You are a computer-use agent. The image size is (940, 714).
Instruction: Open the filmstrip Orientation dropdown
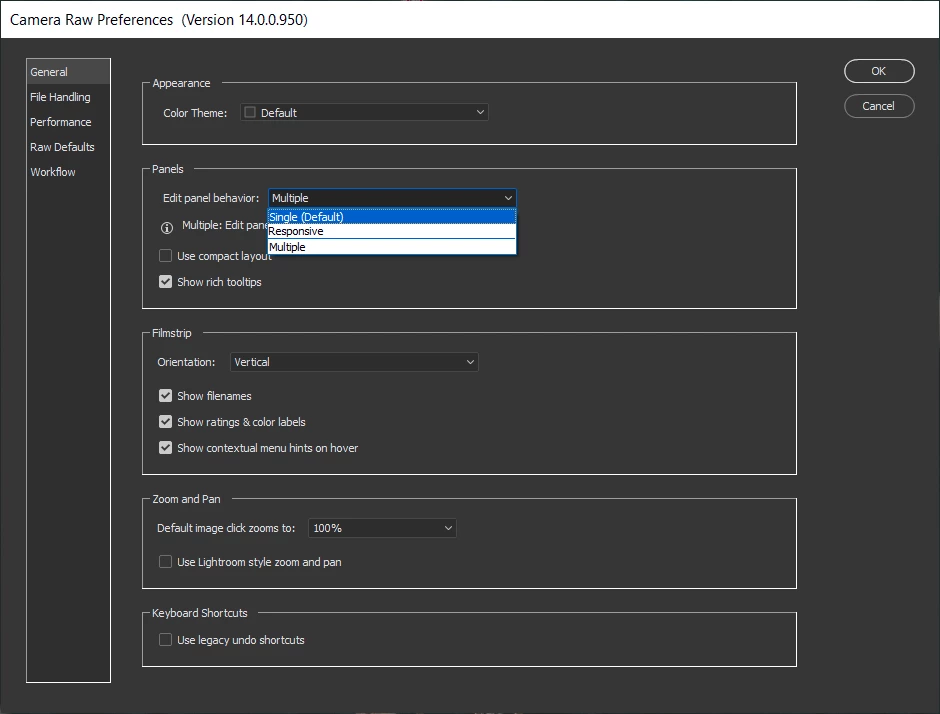pos(354,362)
